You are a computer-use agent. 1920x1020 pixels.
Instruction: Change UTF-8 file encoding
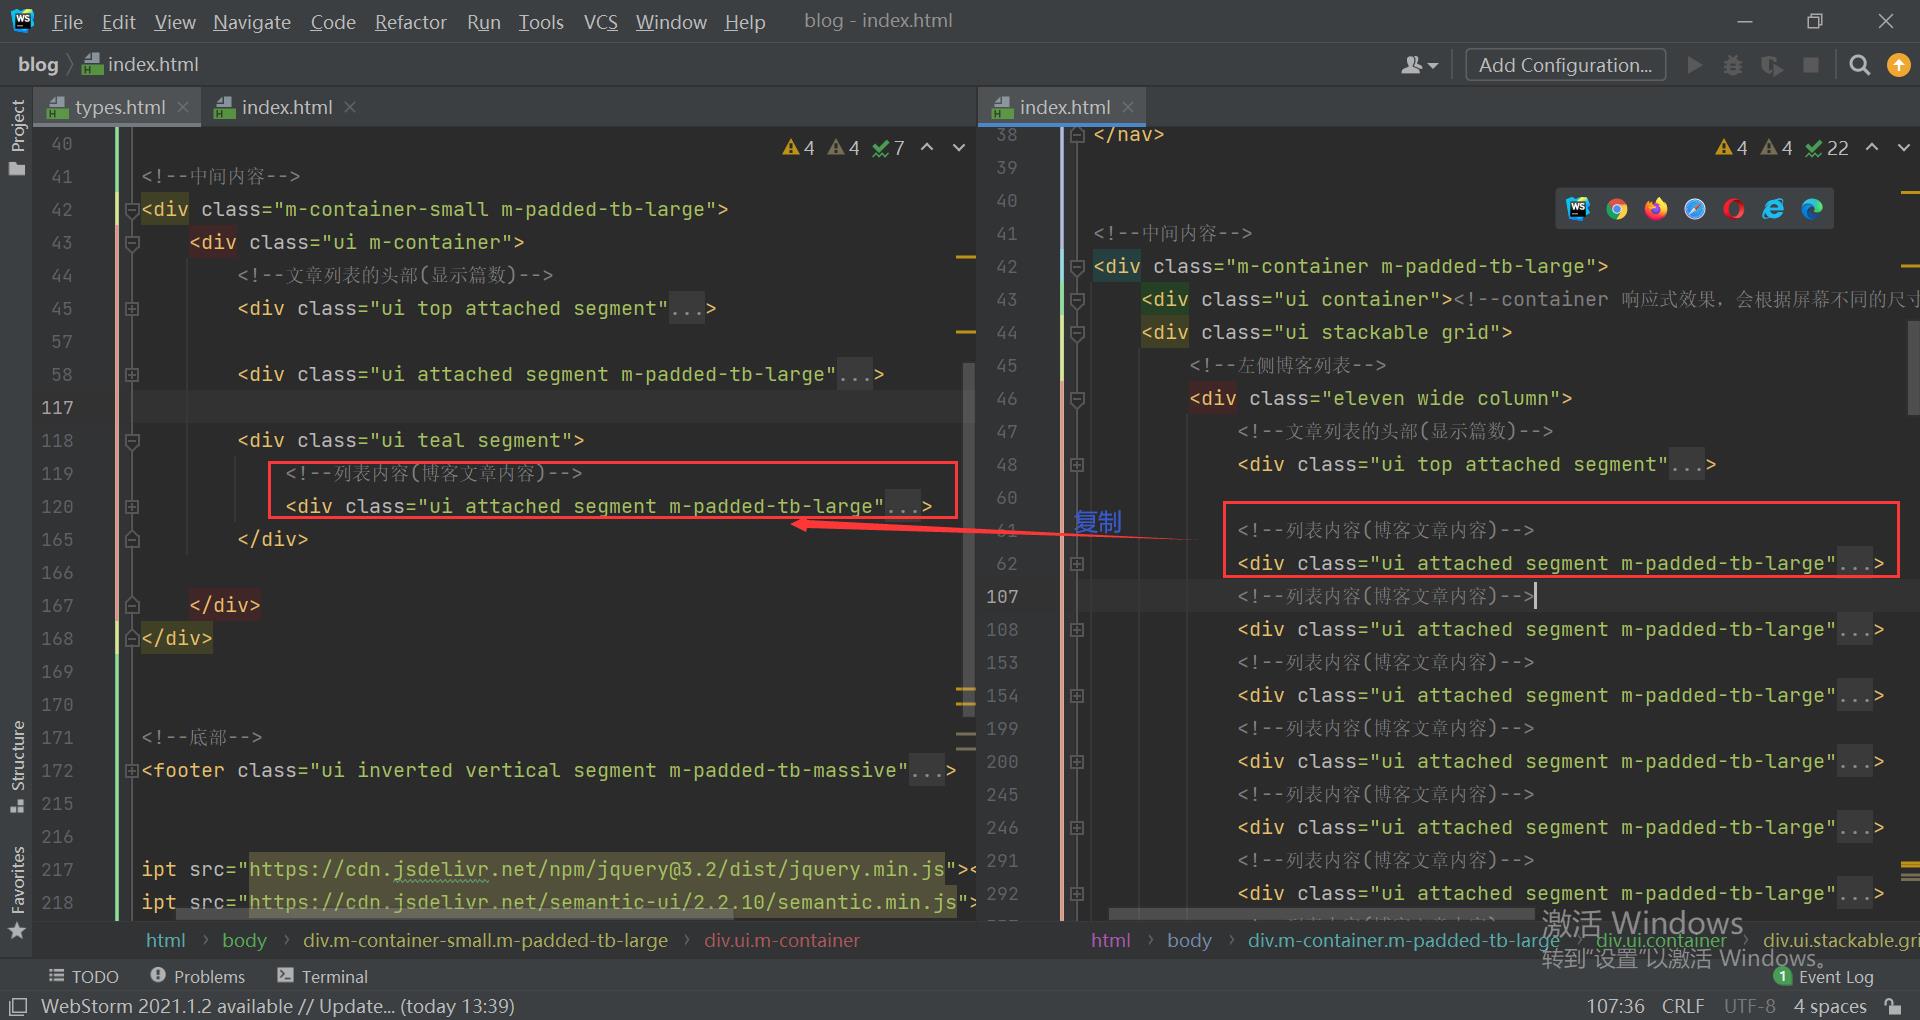tap(1749, 1006)
